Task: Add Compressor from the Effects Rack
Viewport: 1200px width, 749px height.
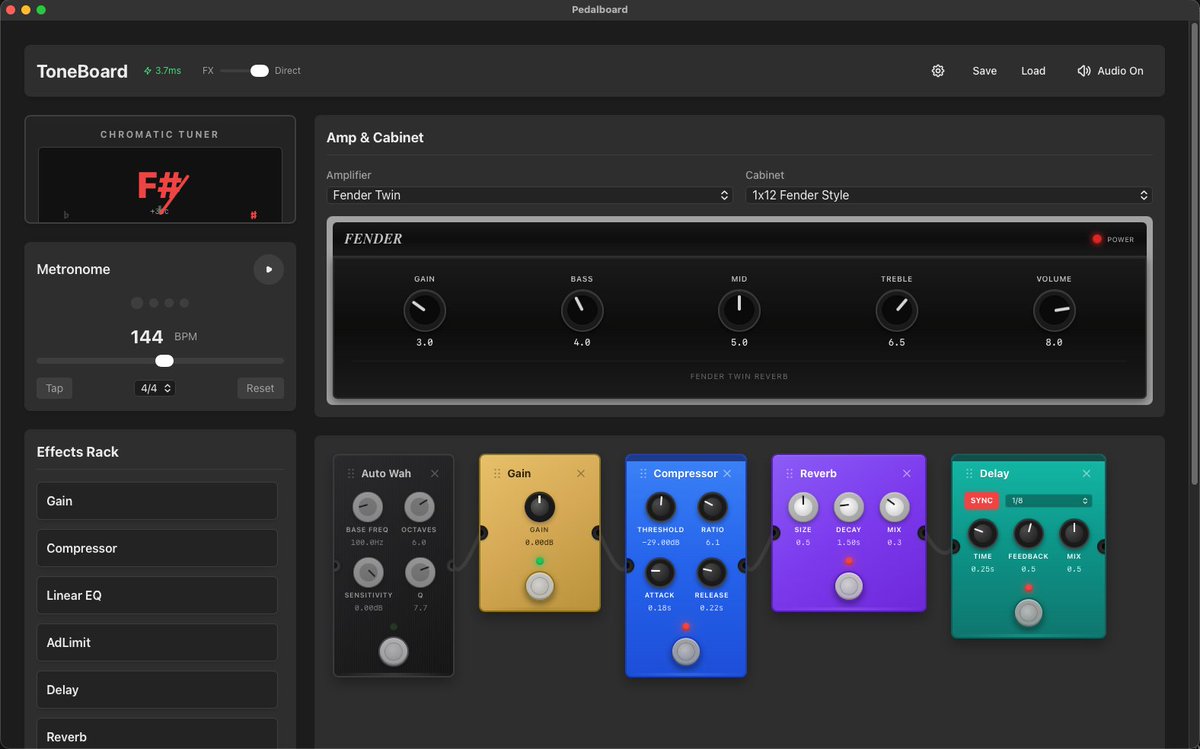Action: click(157, 548)
